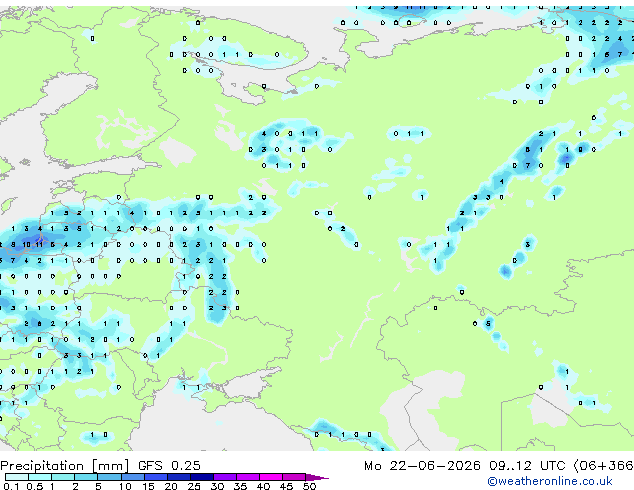Click the '11' precipitation value on the map
The image size is (634, 490).
[39, 245]
